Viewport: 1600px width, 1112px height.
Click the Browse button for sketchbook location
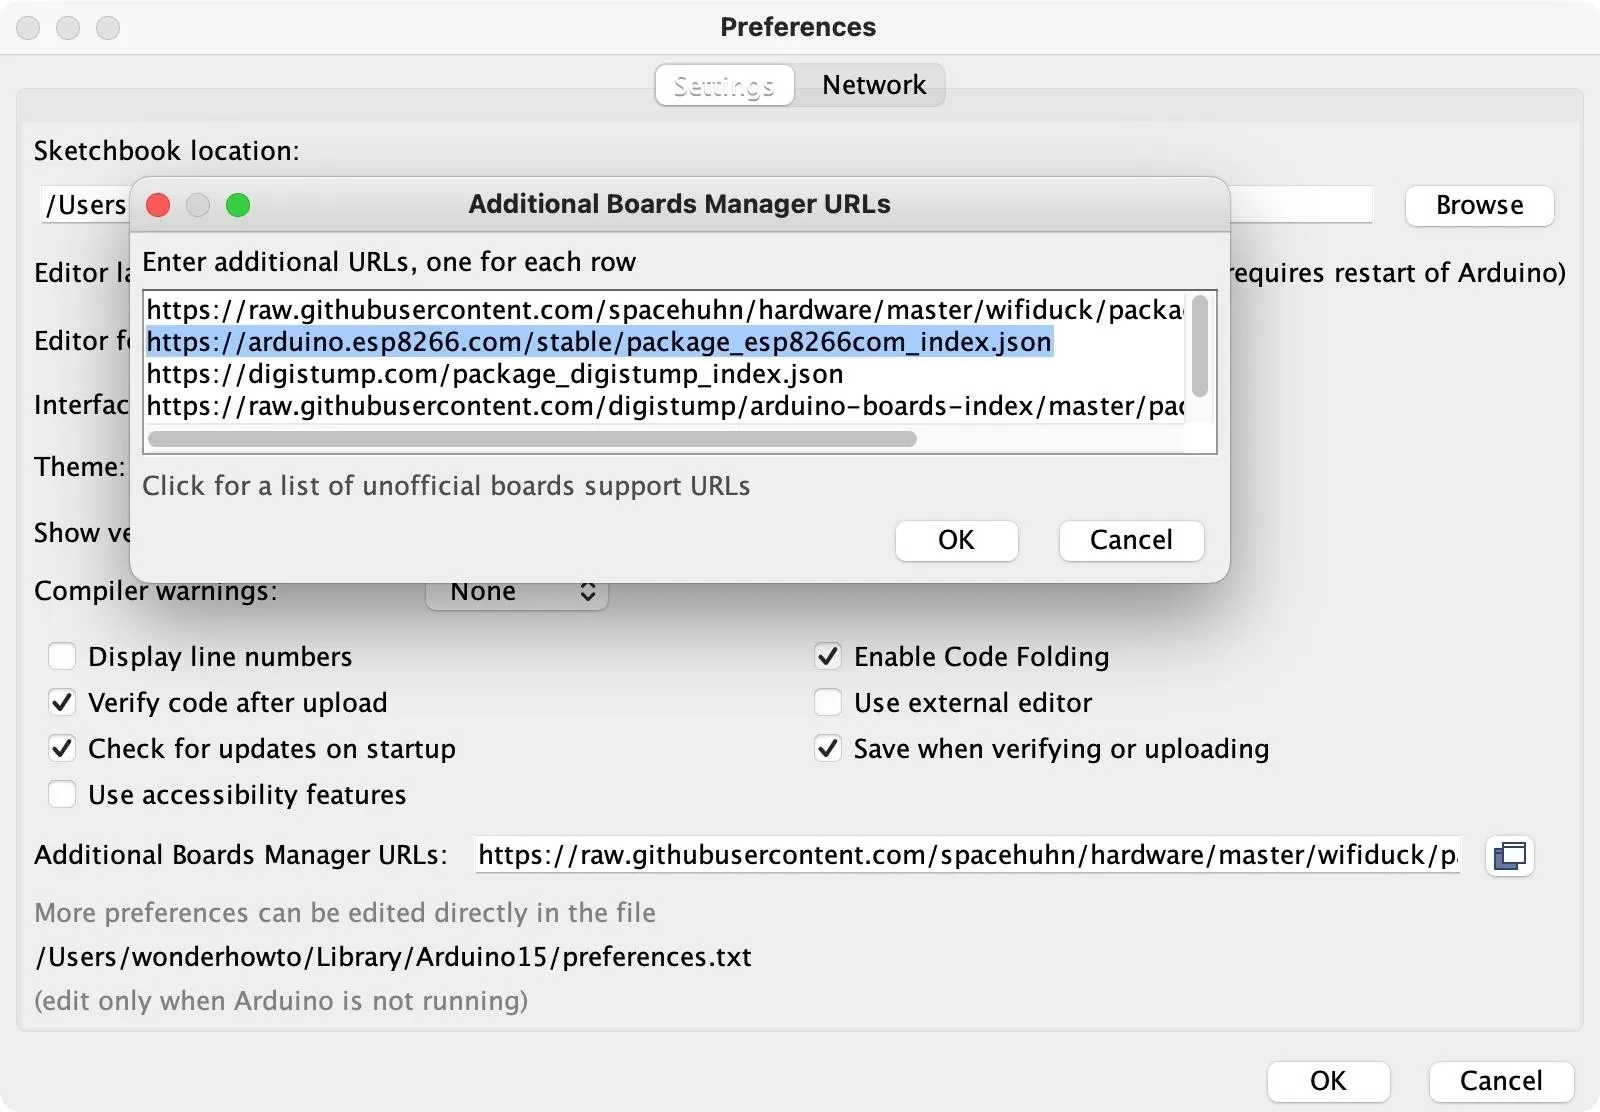1479,205
